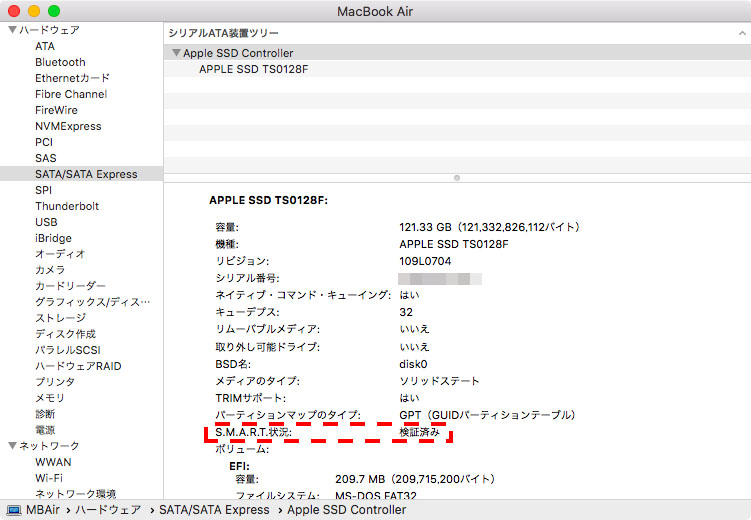751x520 pixels.
Task: Click Apple SSD Controller in the path bar
Action: click(346, 510)
